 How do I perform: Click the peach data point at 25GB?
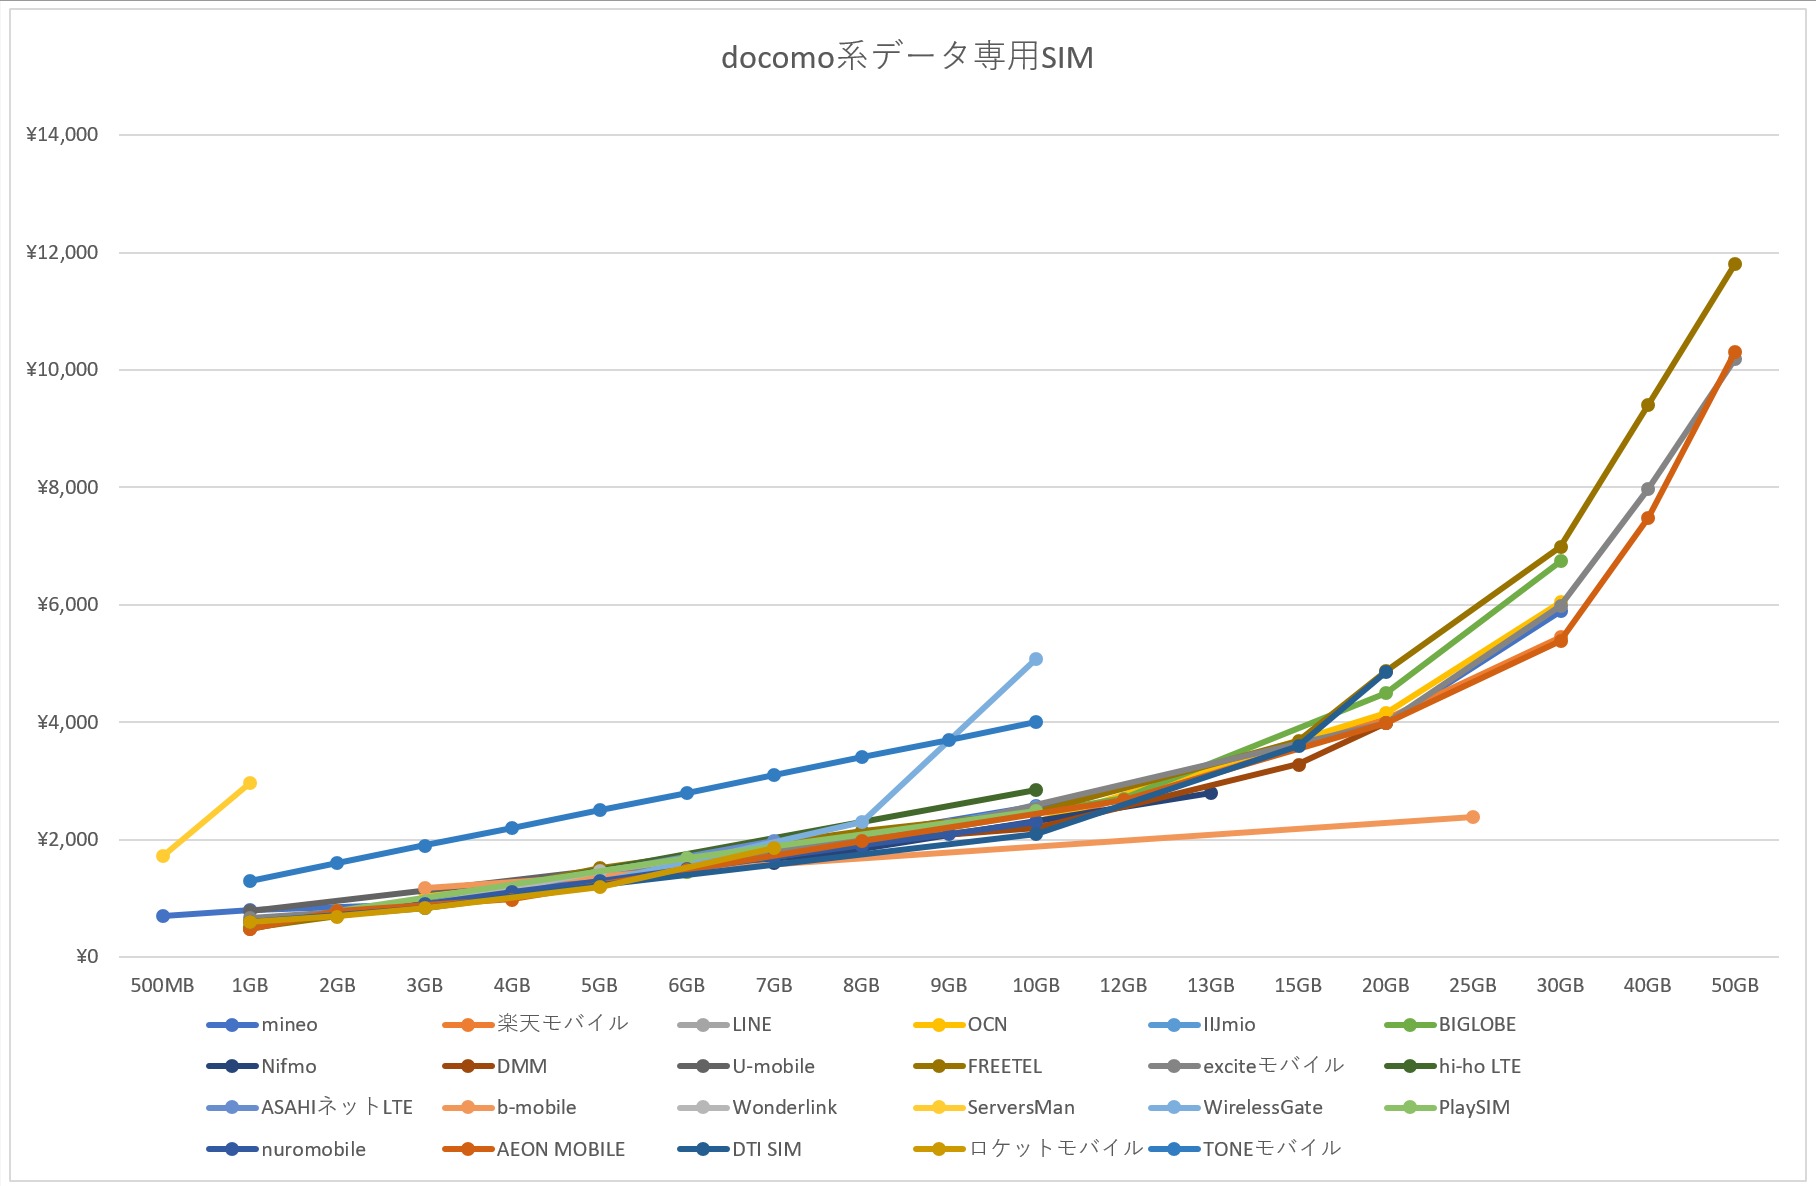pos(1473,817)
